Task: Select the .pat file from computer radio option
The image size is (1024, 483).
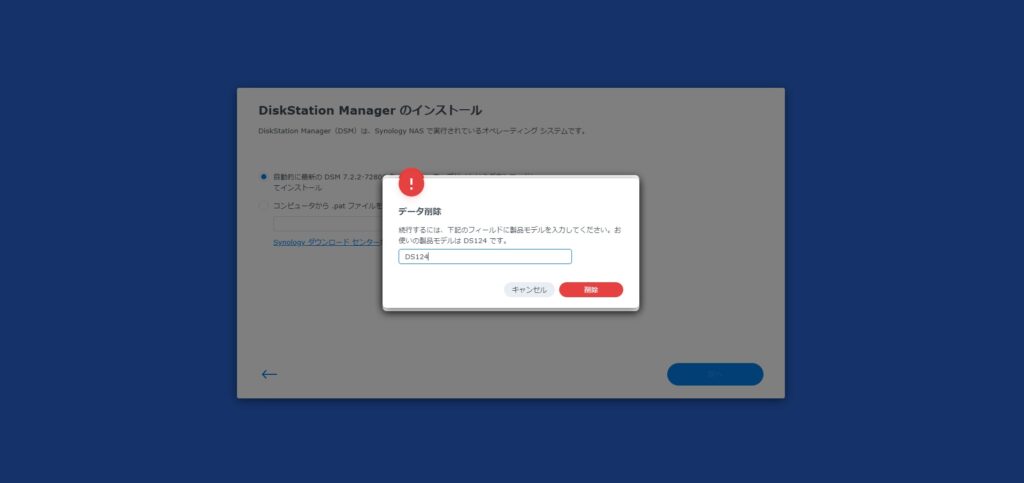Action: 263,206
